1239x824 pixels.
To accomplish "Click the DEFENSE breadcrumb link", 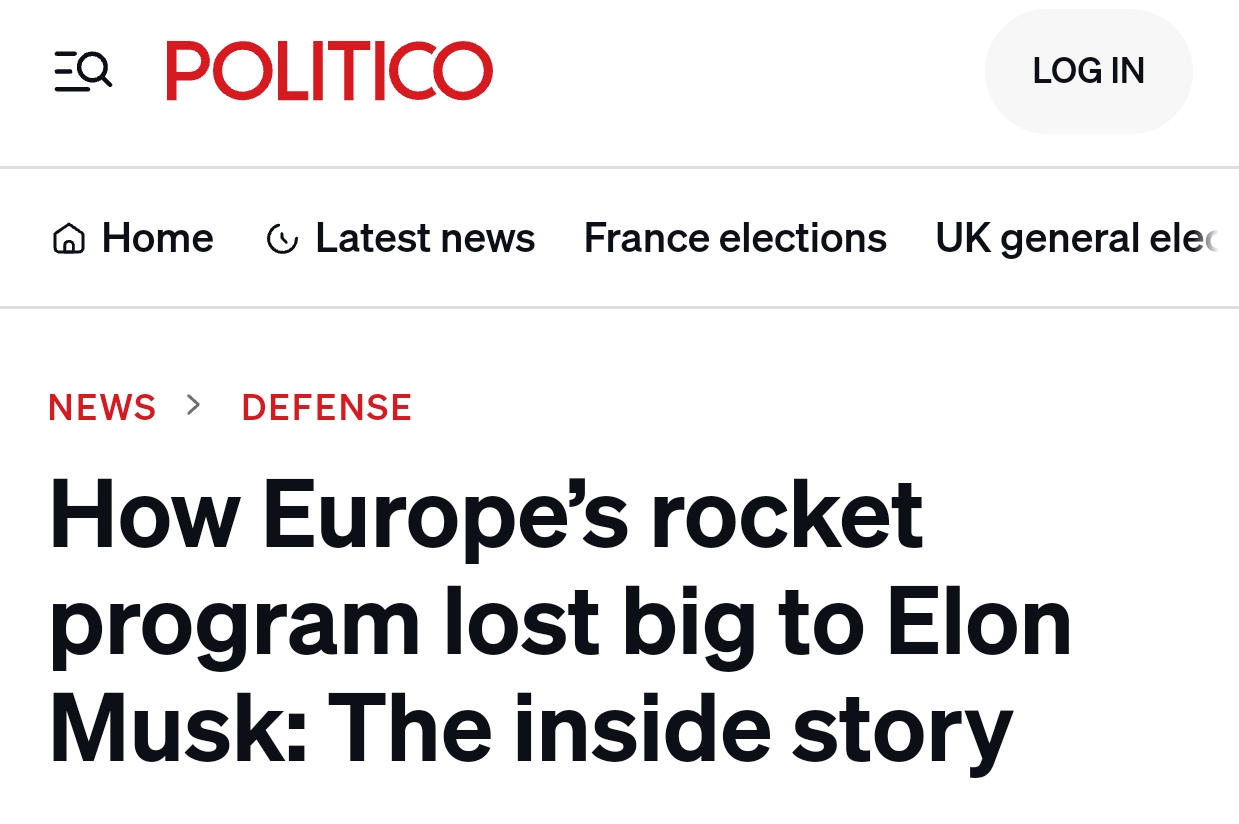I will point(327,407).
